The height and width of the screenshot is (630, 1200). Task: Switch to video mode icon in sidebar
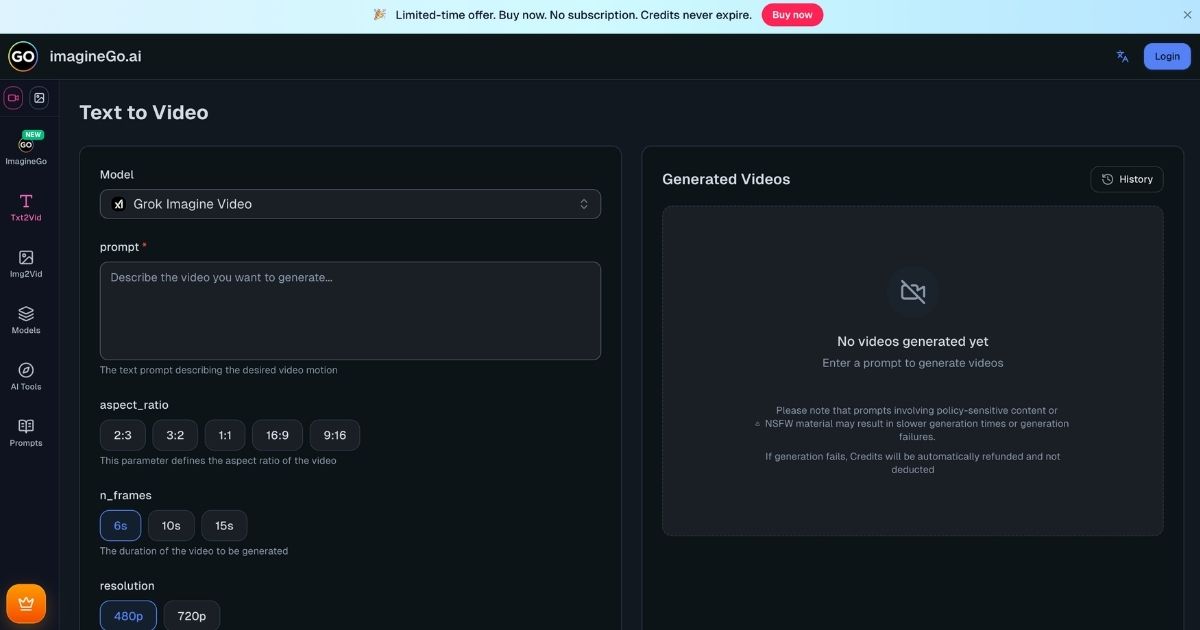[x=13, y=97]
